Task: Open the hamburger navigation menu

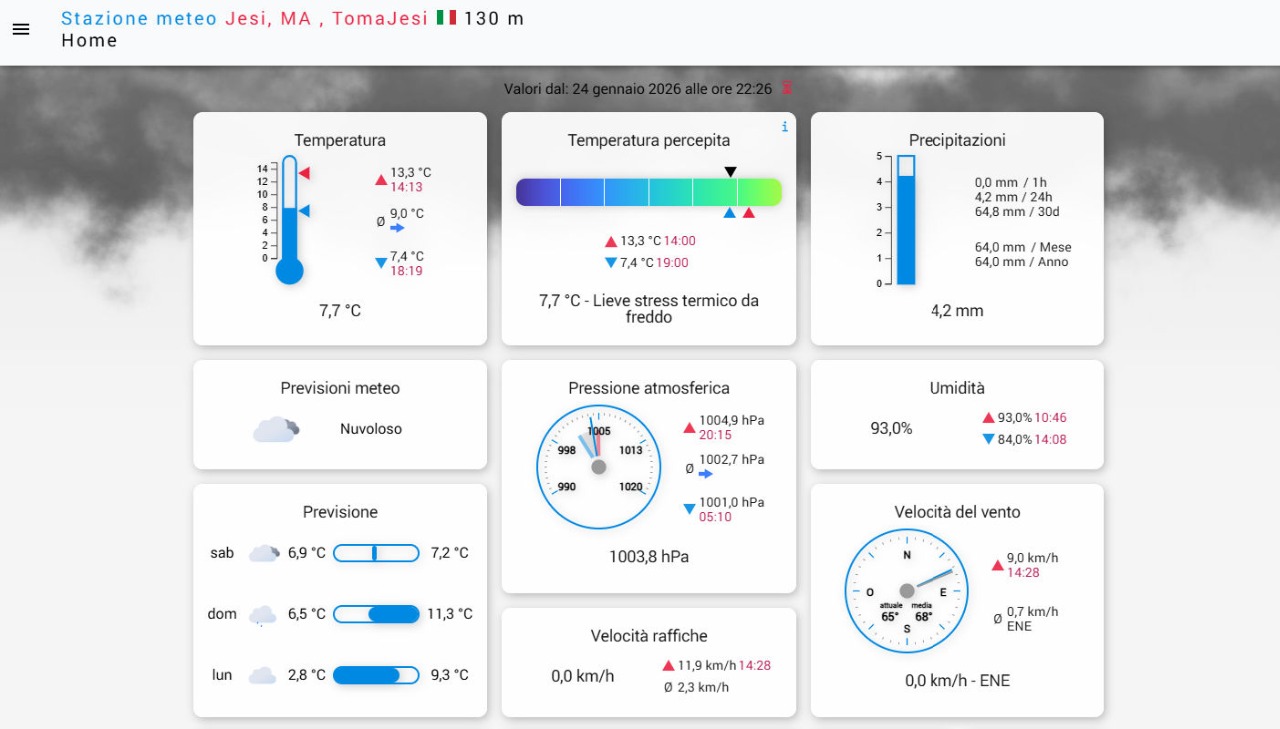Action: click(21, 29)
